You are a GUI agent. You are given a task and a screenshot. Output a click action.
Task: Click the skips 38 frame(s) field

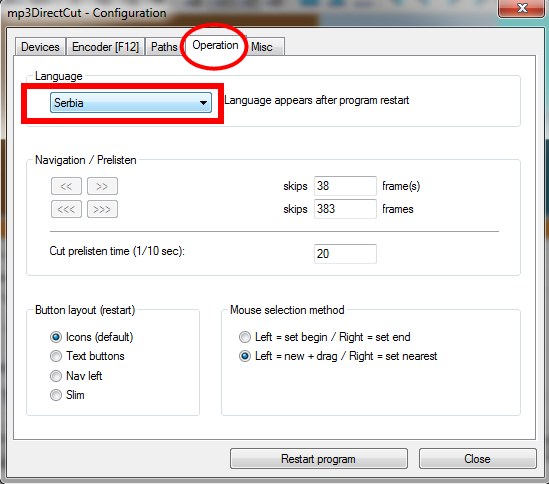[x=345, y=186]
